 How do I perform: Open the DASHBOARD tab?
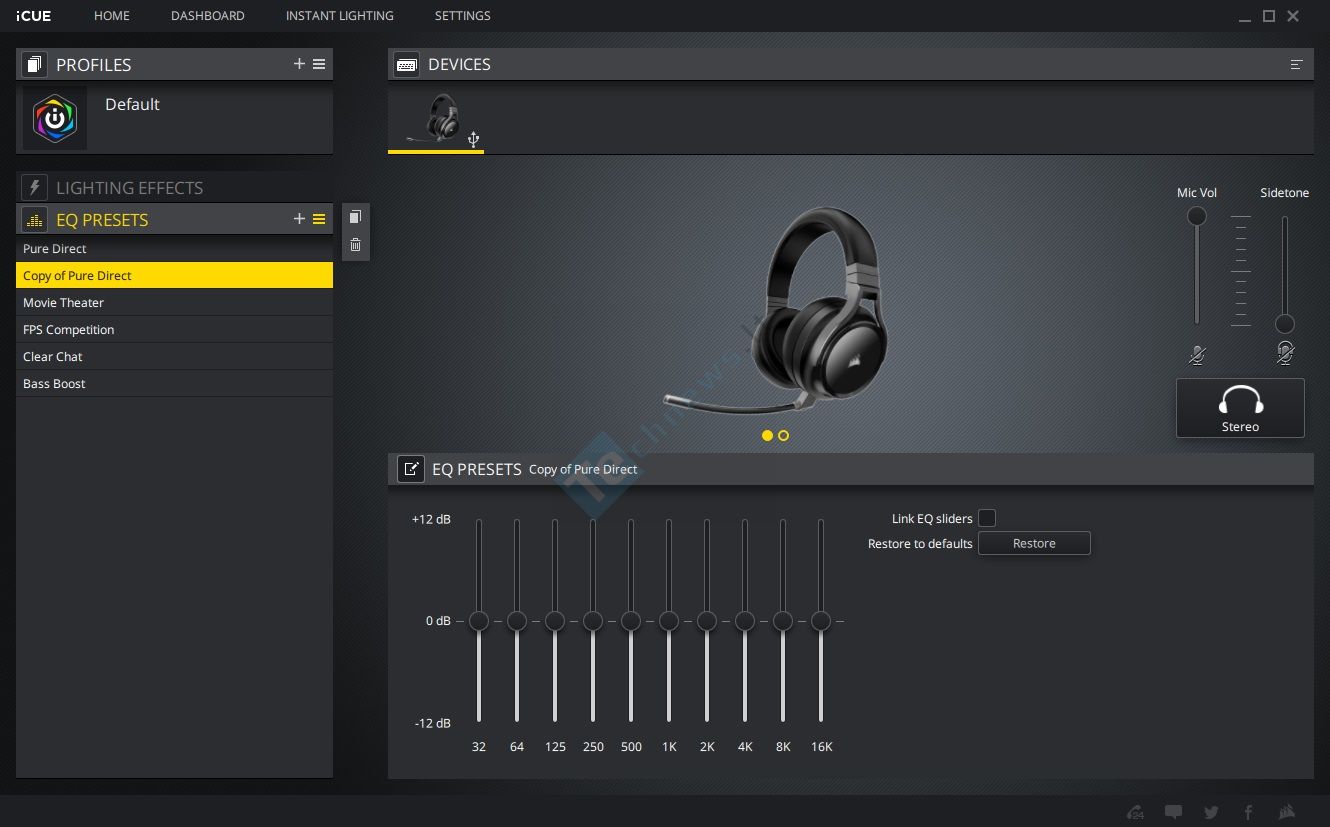(x=208, y=16)
